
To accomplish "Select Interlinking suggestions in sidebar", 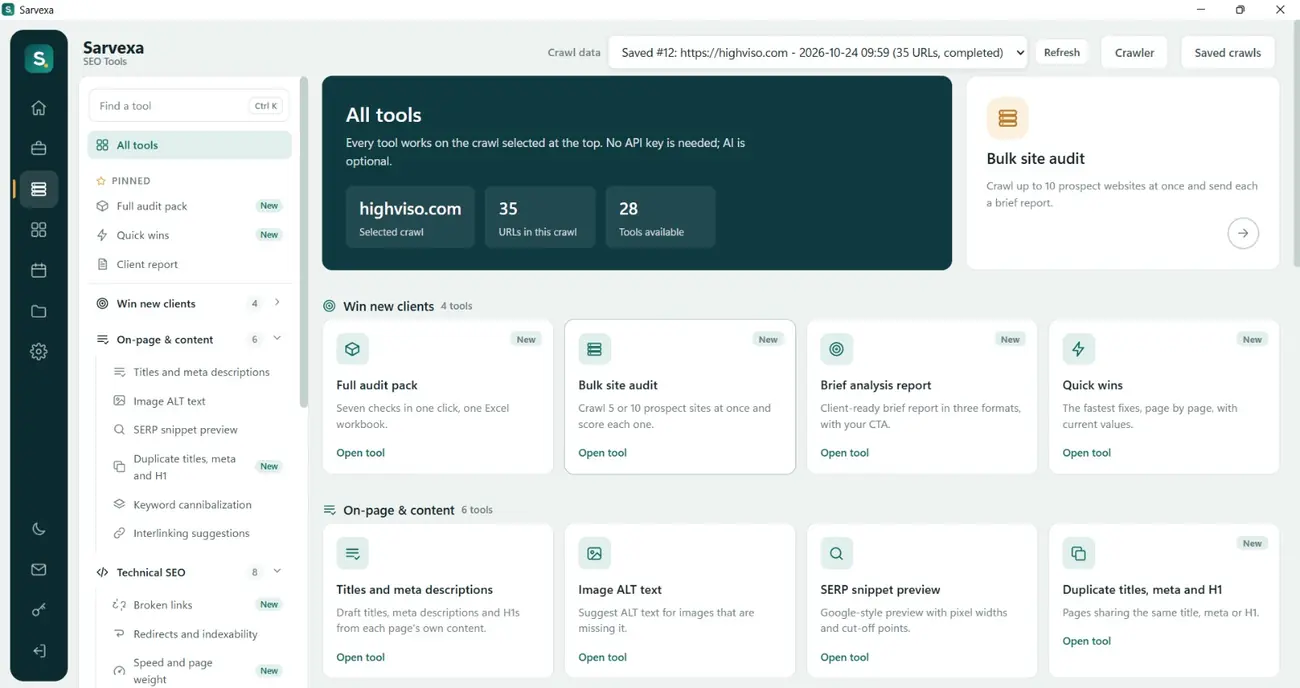I will [x=197, y=533].
